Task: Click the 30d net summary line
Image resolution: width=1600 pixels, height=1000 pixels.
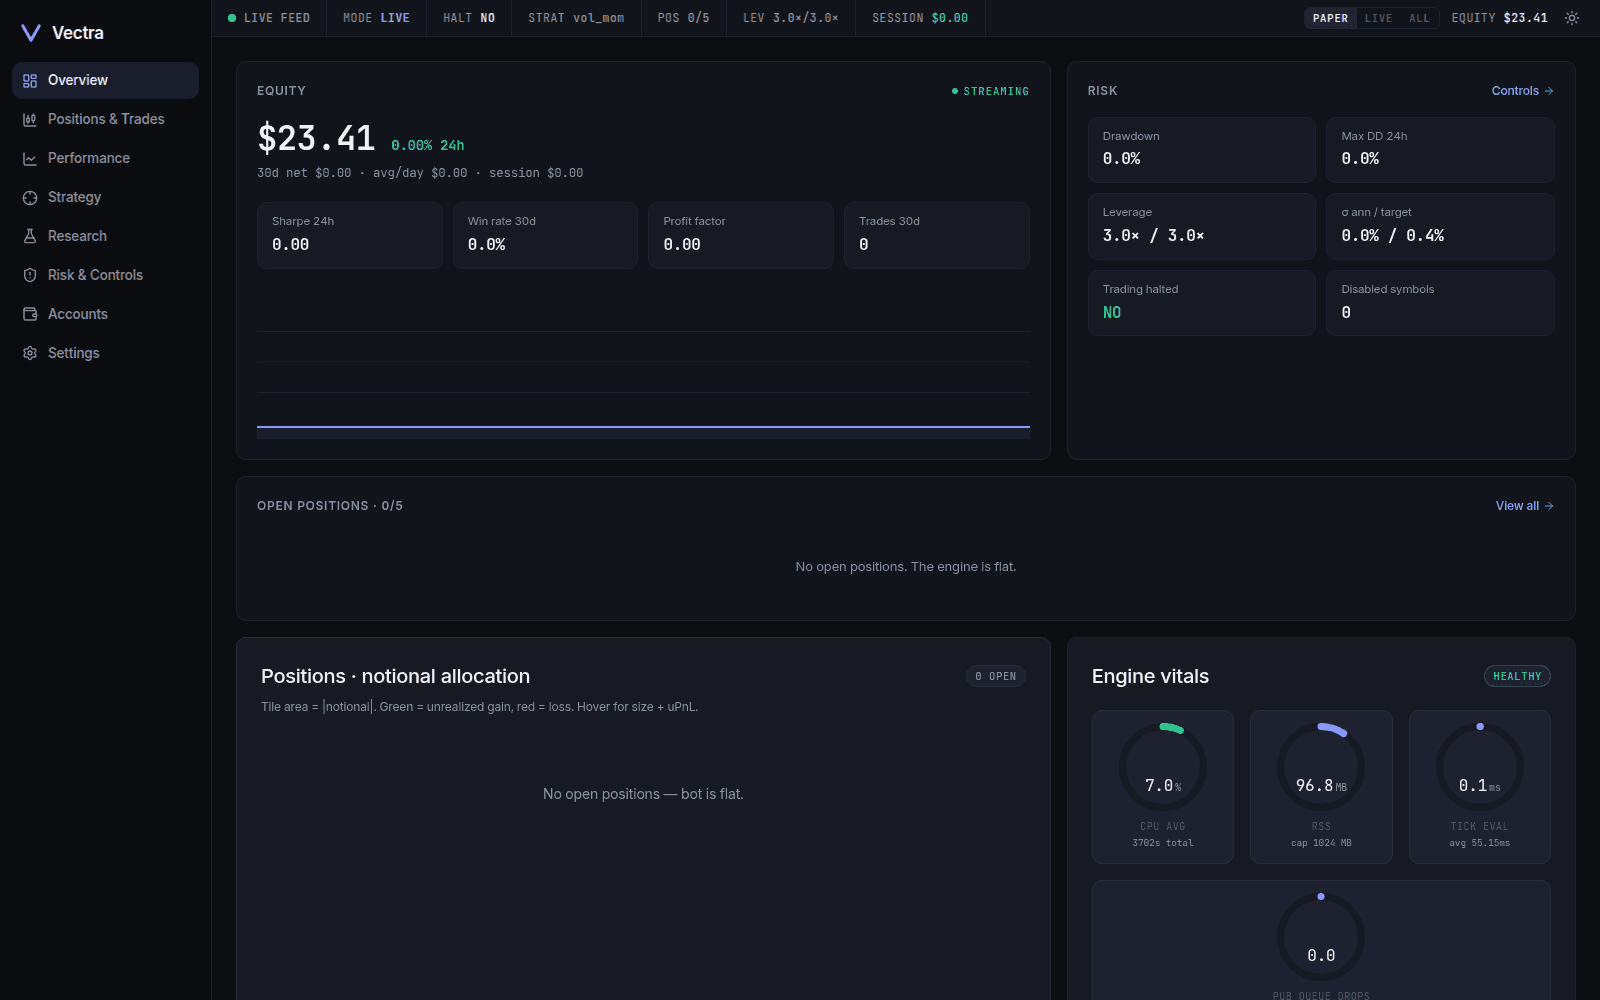Action: tap(420, 173)
